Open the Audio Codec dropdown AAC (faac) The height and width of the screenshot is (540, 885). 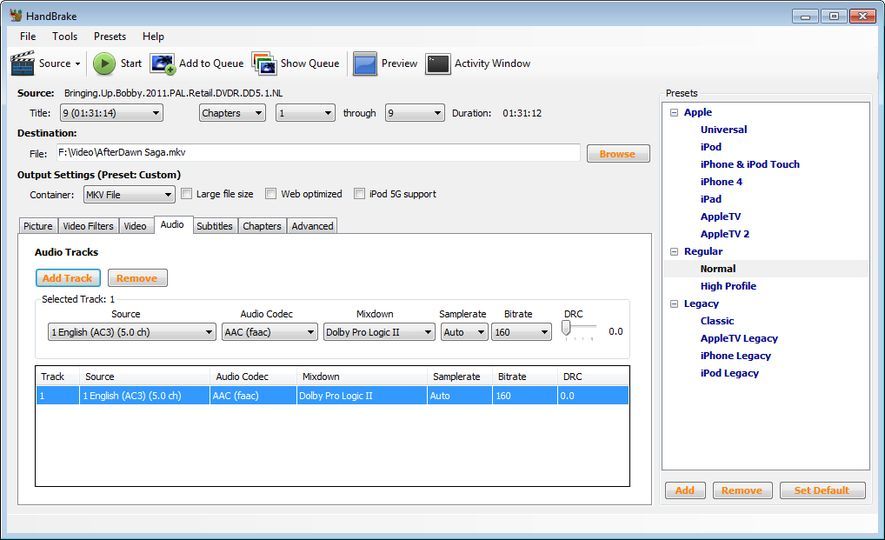coord(269,332)
